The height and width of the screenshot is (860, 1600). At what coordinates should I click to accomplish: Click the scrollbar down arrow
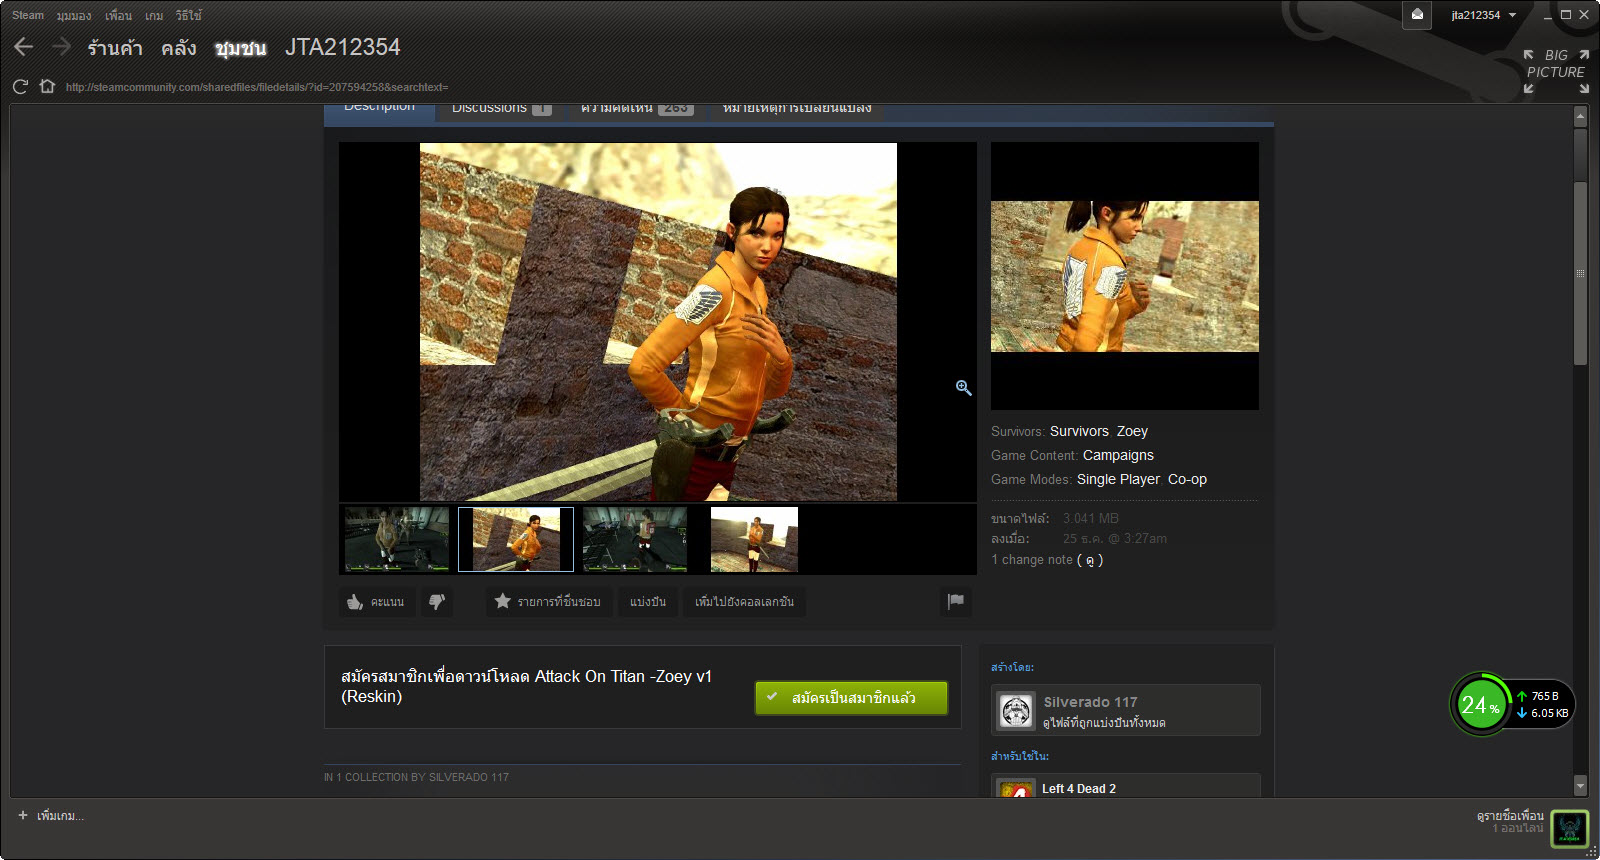(1580, 785)
